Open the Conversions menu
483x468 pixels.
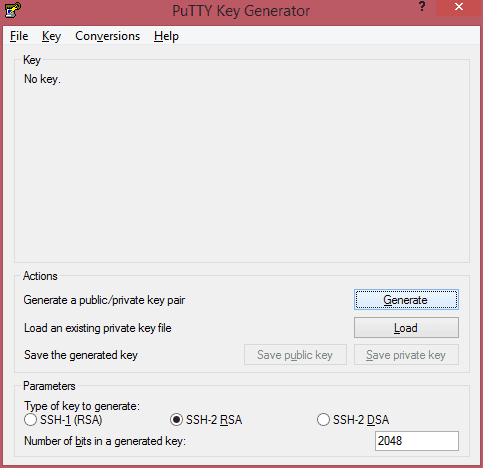(x=107, y=36)
